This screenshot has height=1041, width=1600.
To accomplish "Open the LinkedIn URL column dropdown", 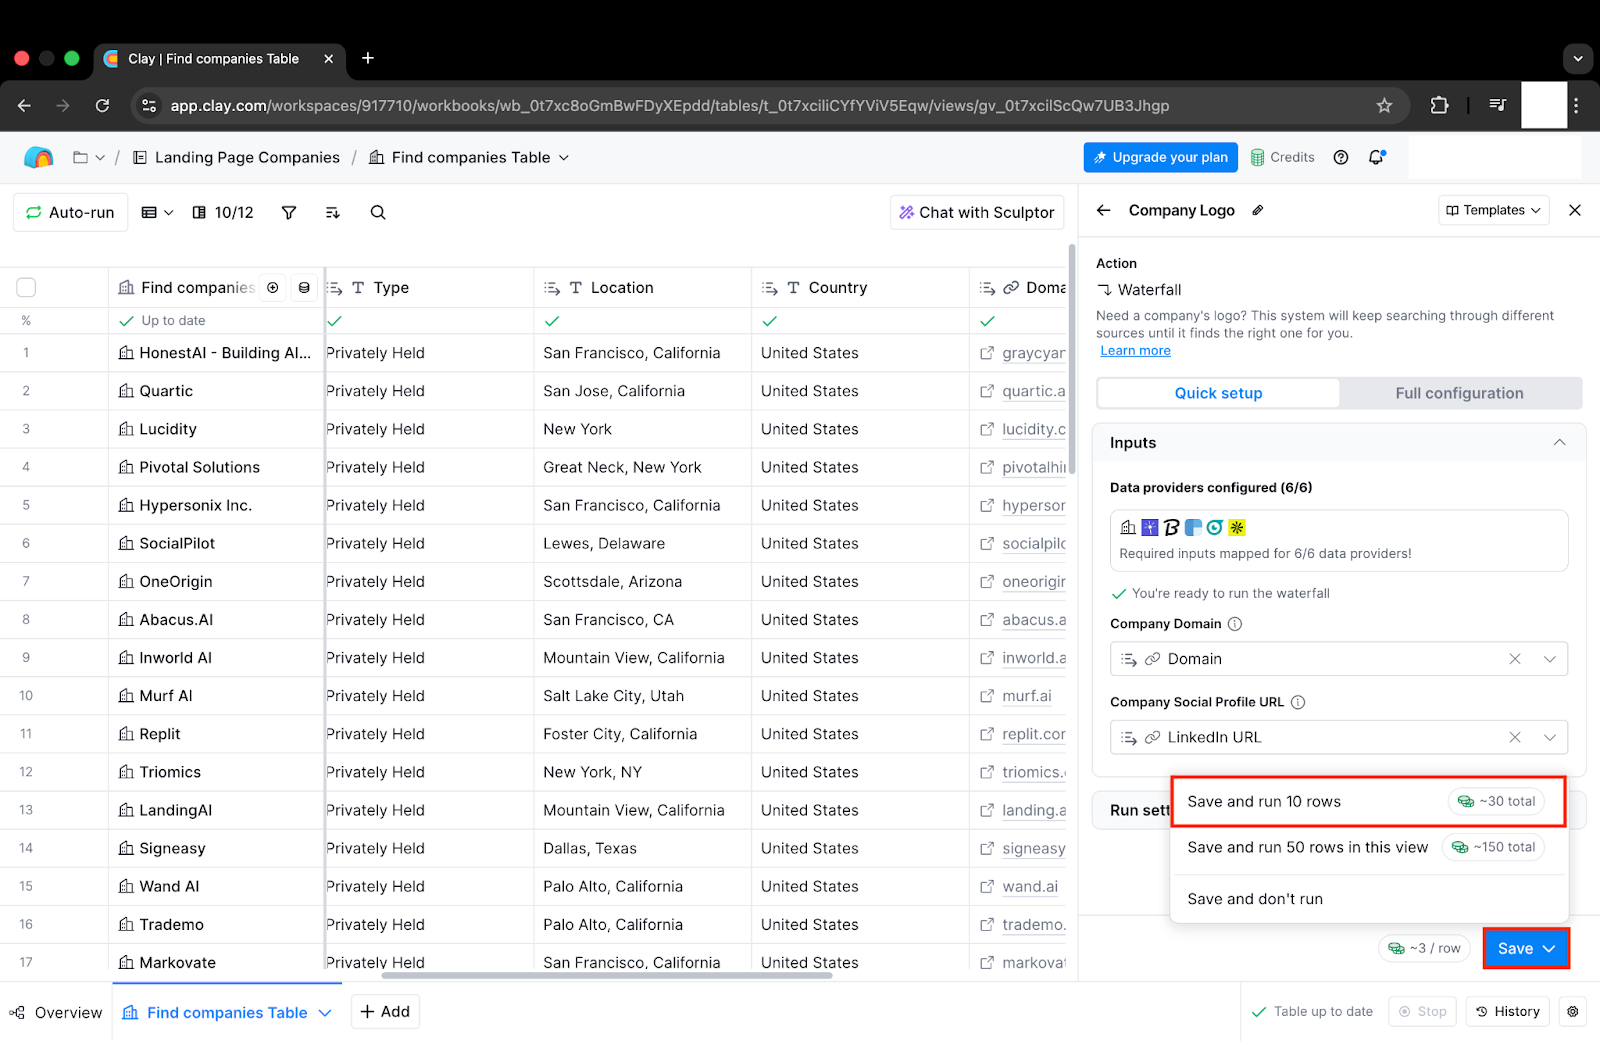I will pyautogui.click(x=1549, y=737).
